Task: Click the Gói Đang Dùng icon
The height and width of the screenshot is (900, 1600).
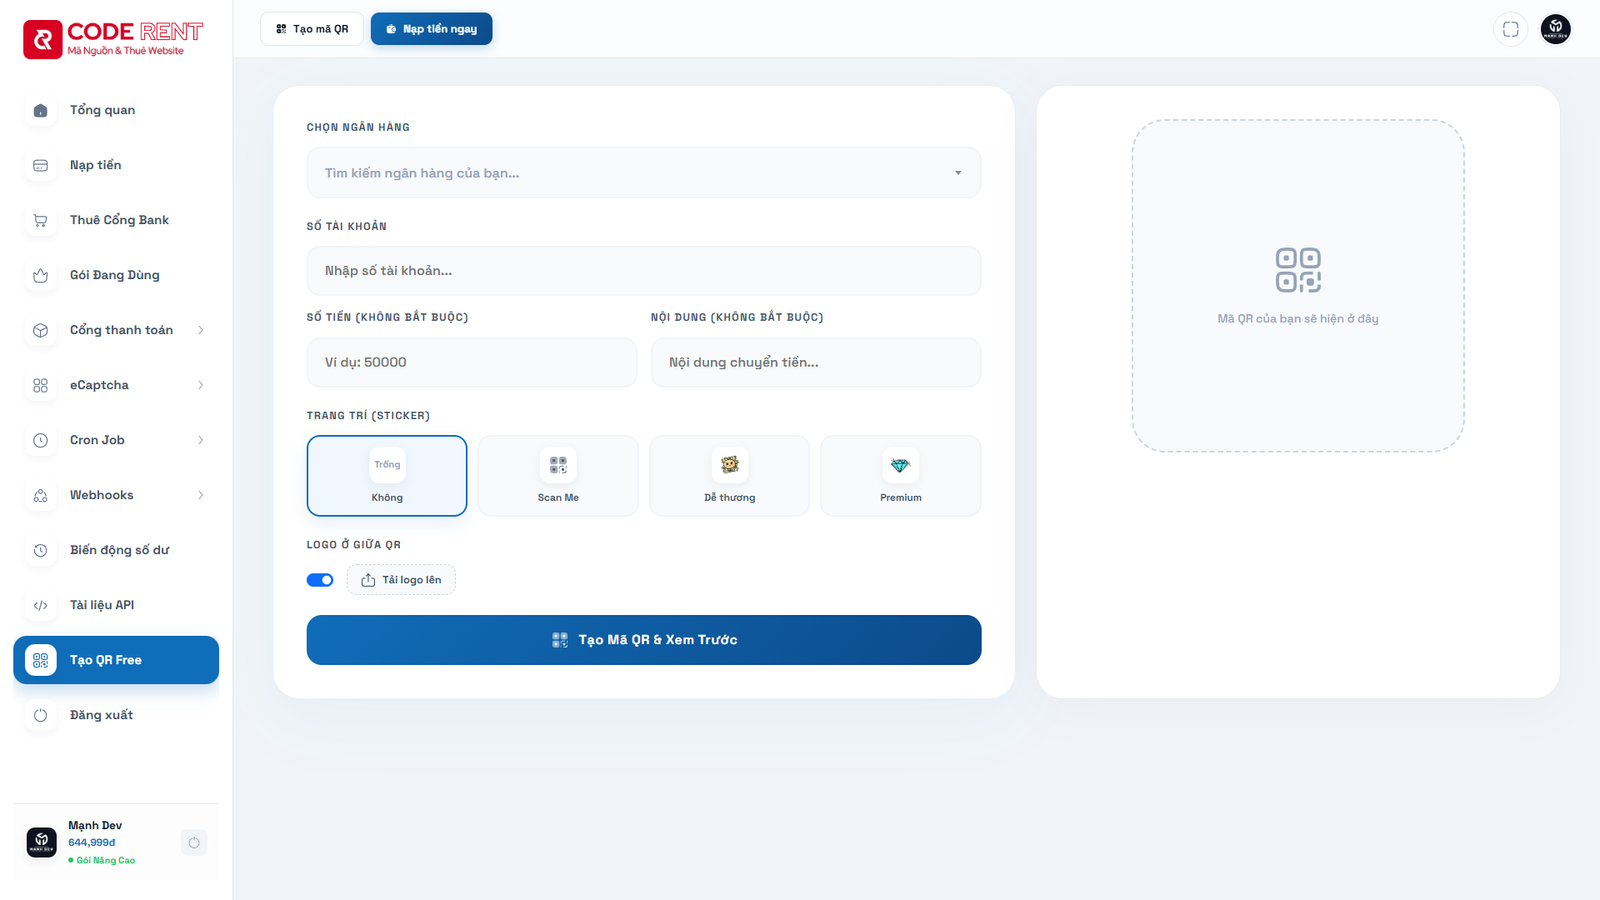Action: pos(40,275)
